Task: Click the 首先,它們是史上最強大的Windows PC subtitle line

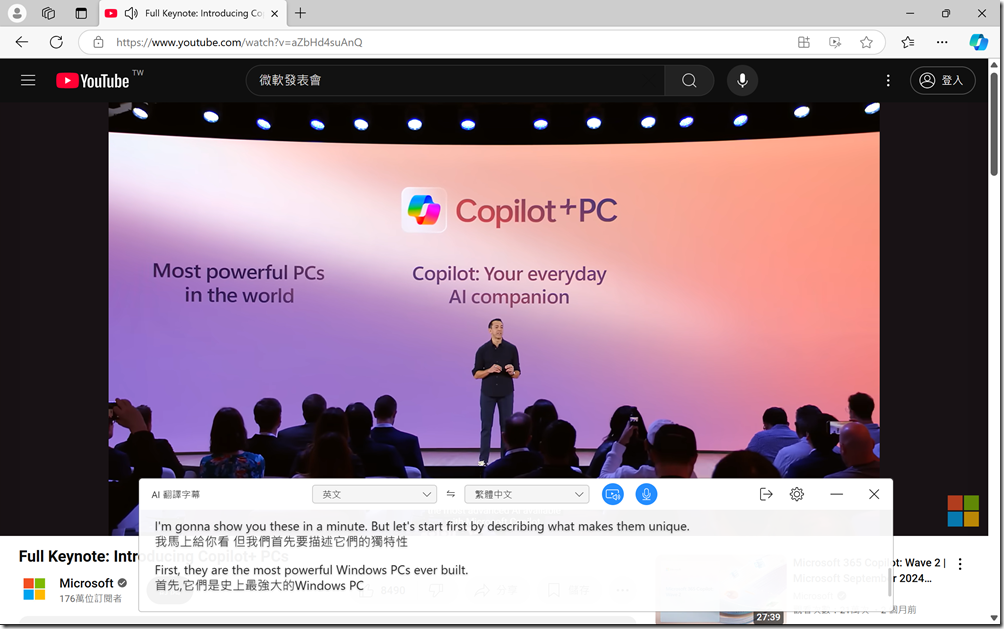Action: [x=259, y=585]
